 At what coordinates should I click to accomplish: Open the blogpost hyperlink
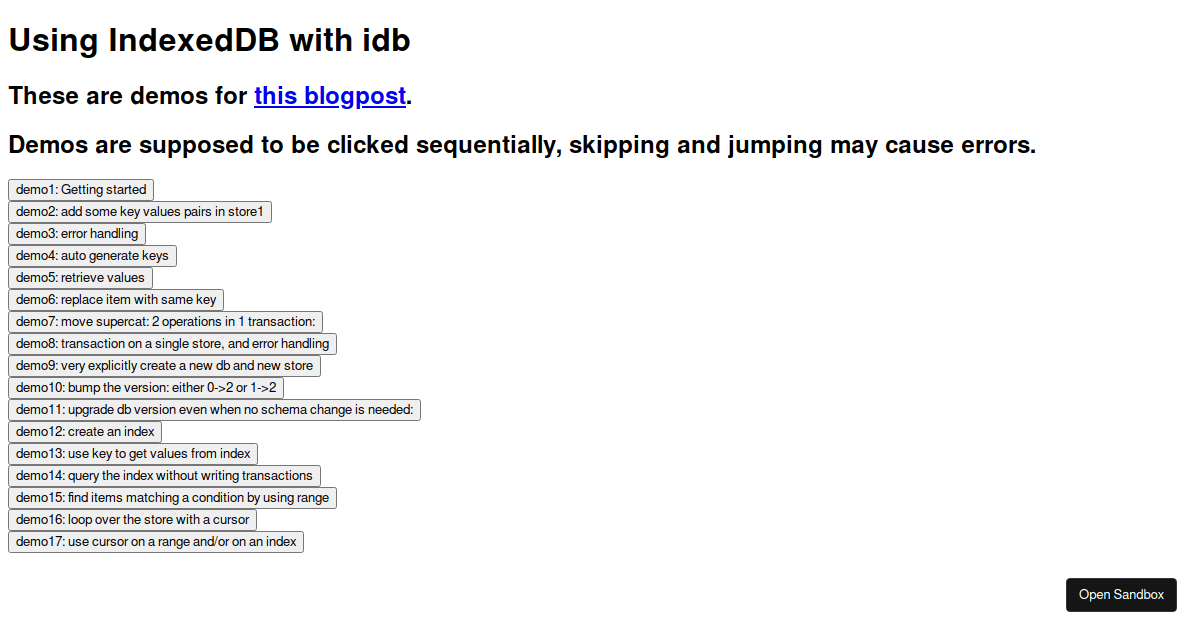tap(330, 96)
